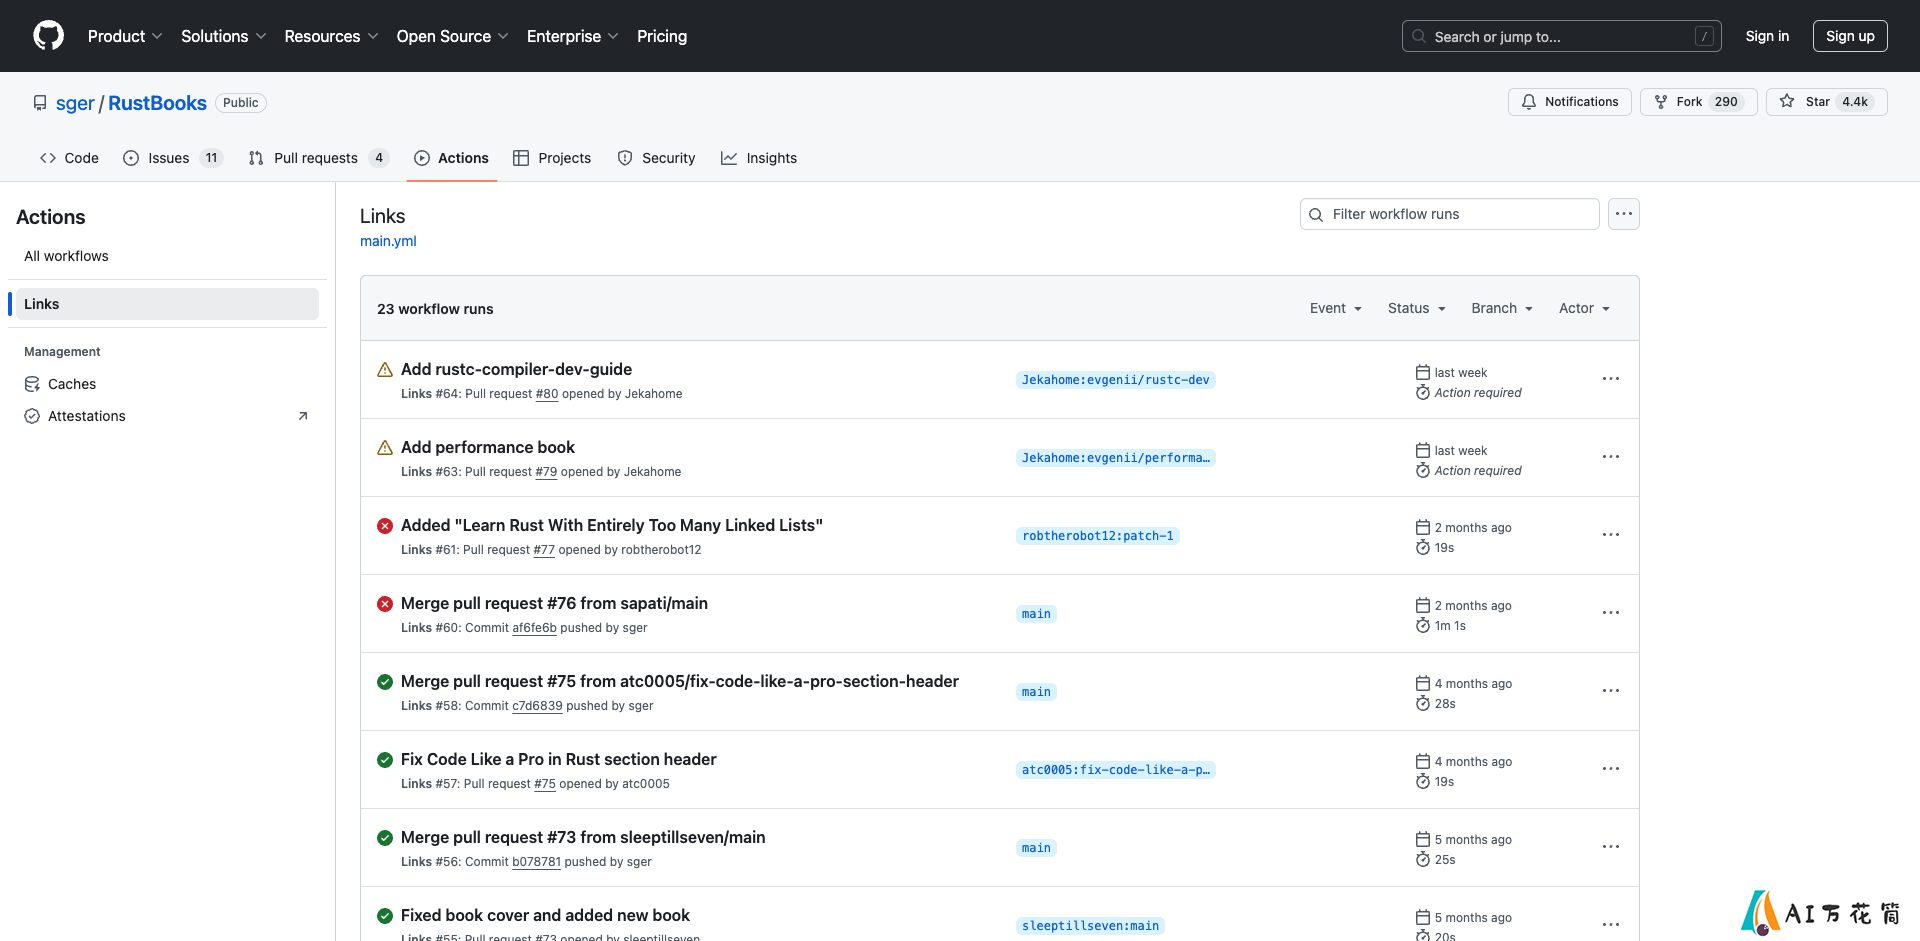Open the main.yml workflow file link
This screenshot has width=1920, height=941.
pos(388,241)
